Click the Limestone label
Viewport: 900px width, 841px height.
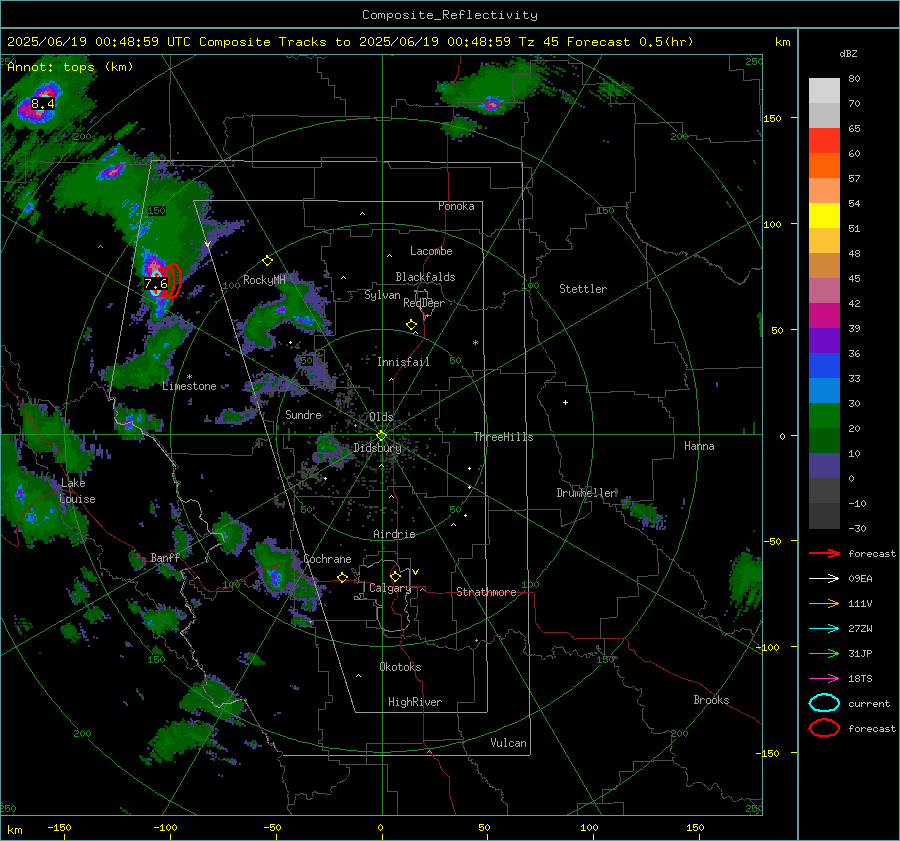tap(189, 386)
